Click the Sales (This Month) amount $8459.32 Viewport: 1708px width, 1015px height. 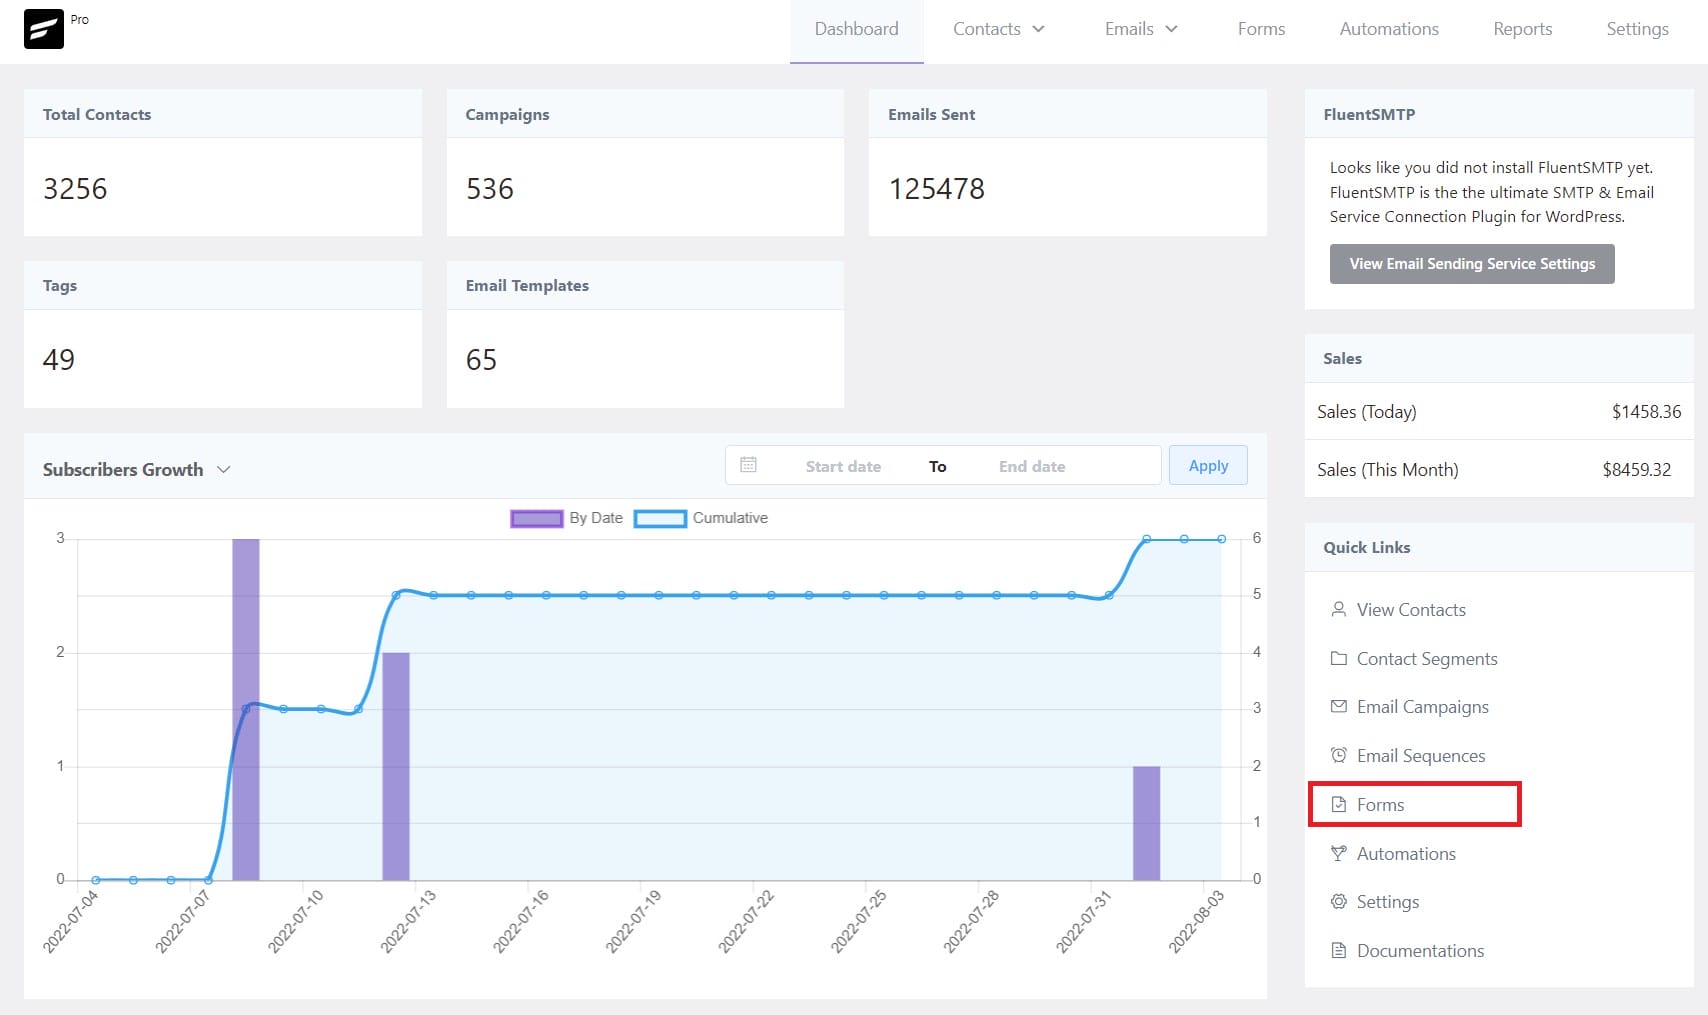[x=1636, y=469]
